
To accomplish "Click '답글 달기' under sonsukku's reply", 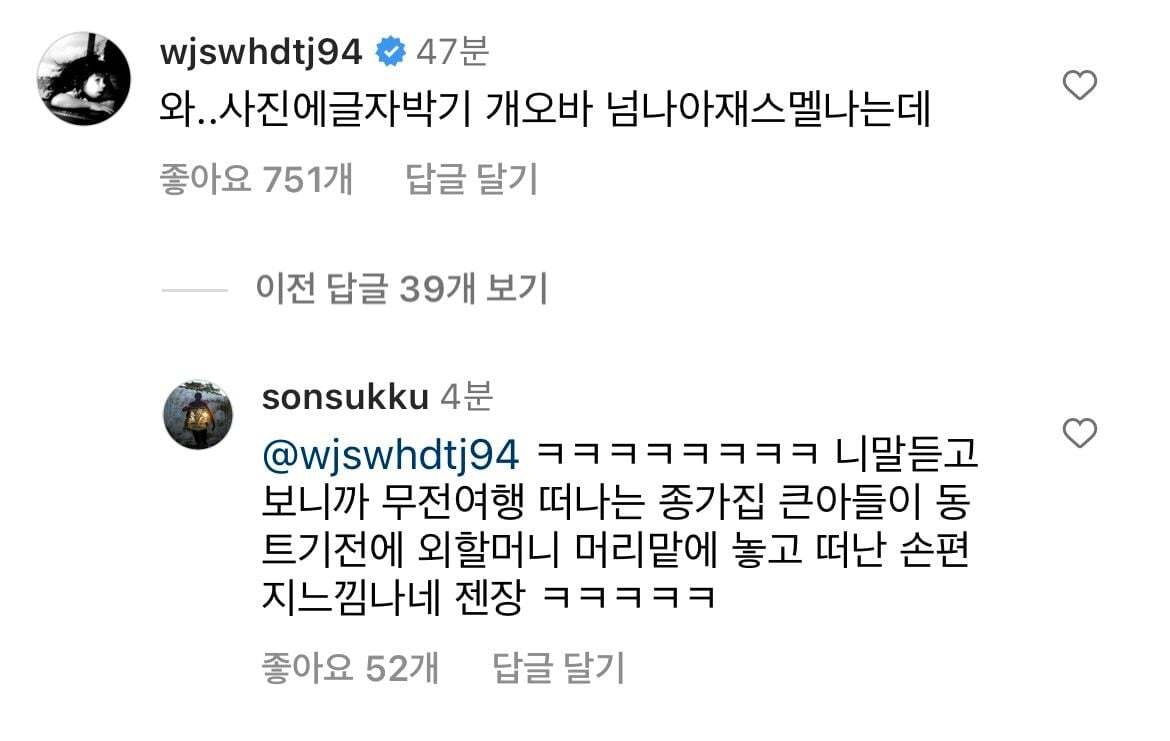I will pyautogui.click(x=558, y=667).
